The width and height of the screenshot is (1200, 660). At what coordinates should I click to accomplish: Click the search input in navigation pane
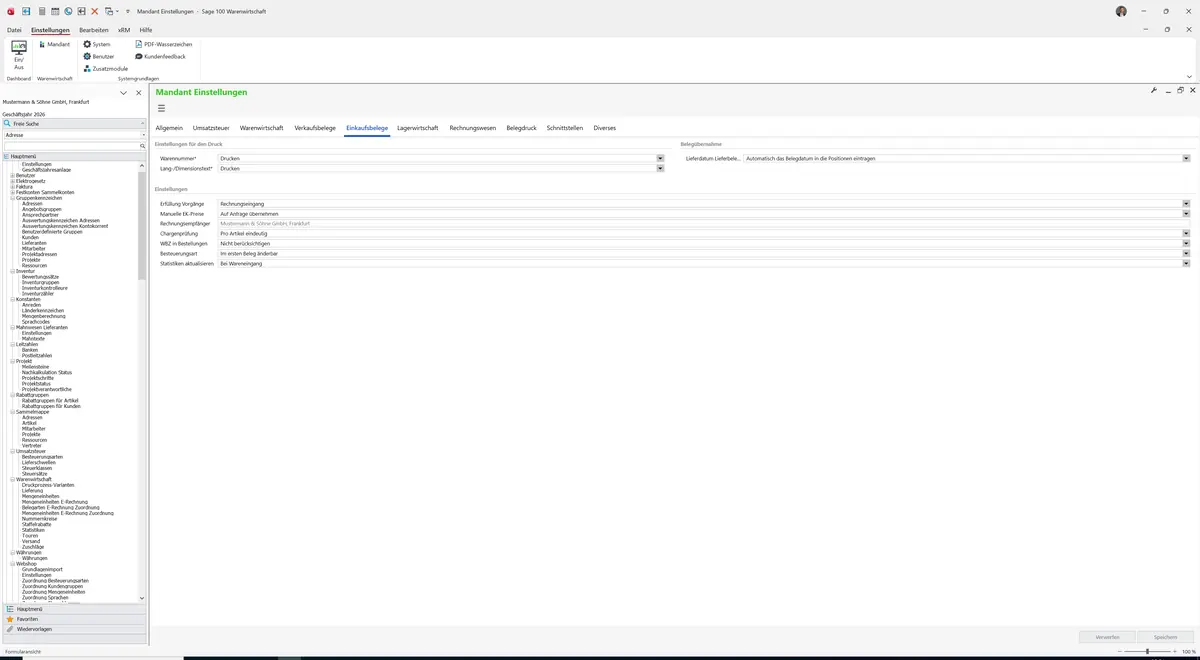click(70, 146)
